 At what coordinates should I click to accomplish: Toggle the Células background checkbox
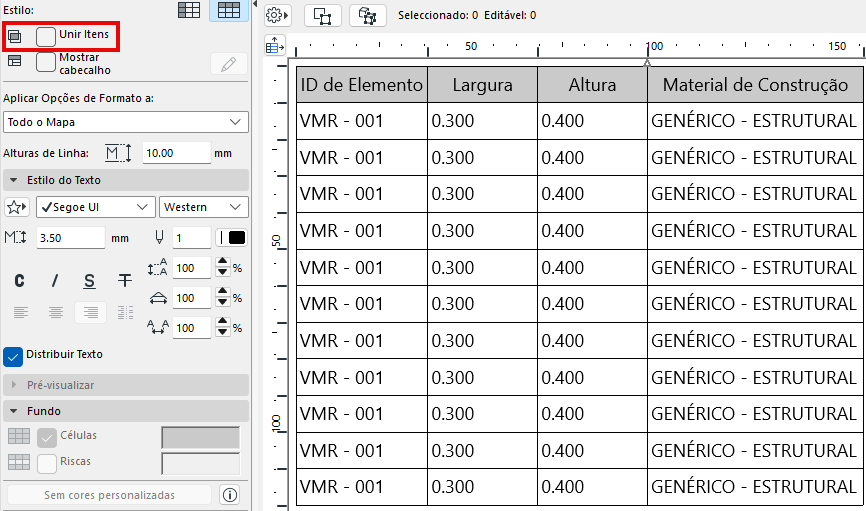tap(47, 438)
